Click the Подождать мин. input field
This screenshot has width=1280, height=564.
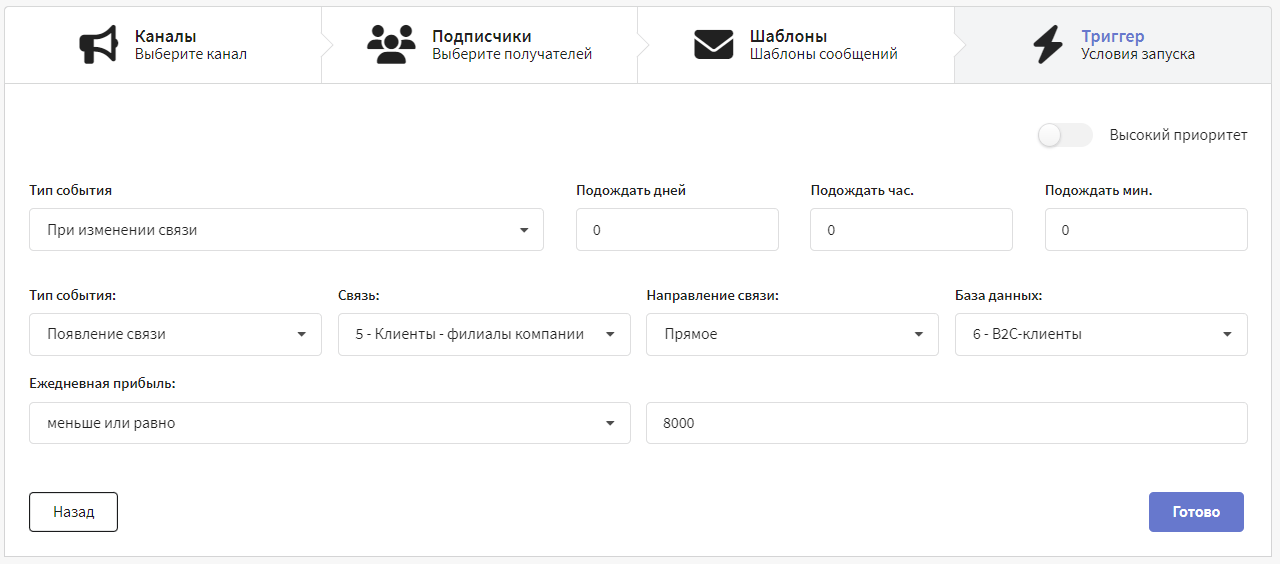tap(1146, 230)
